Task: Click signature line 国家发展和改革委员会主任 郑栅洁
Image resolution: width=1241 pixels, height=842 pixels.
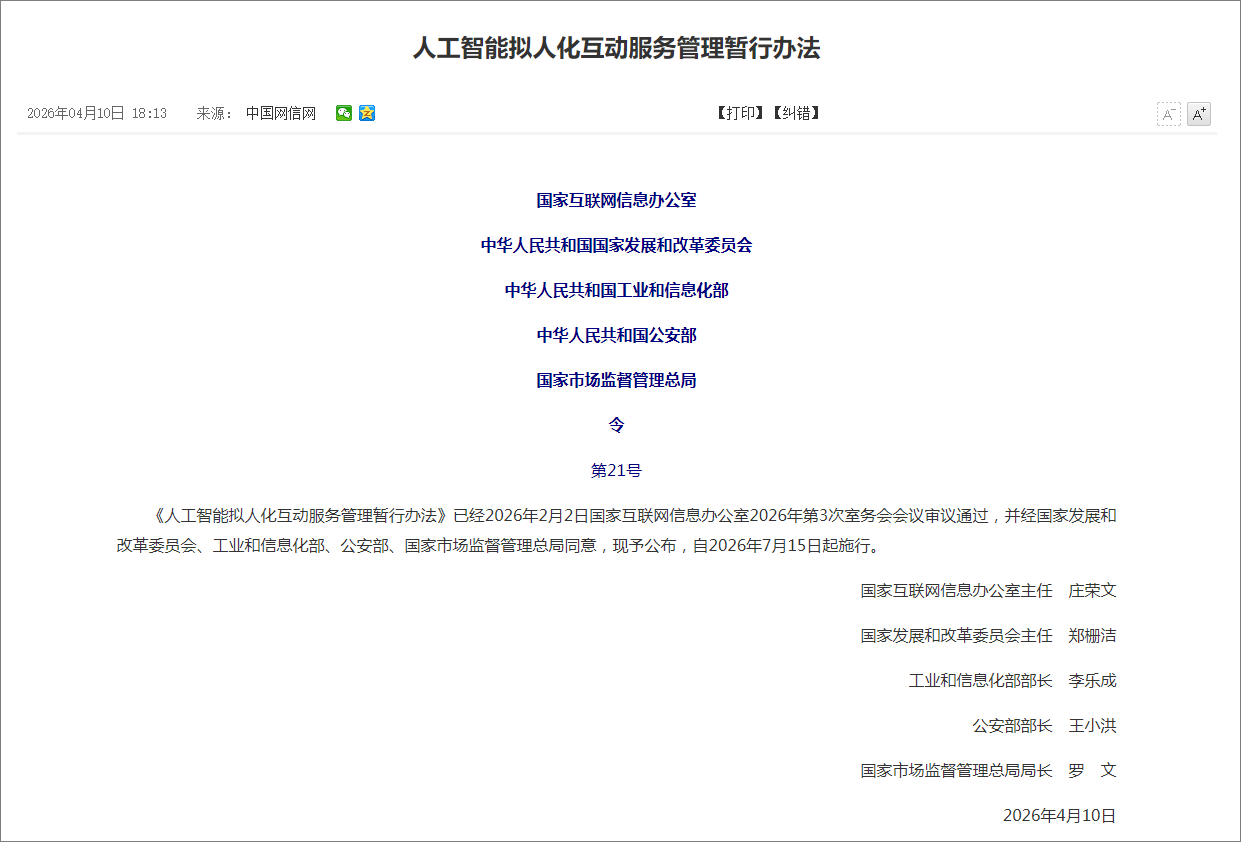Action: [988, 635]
